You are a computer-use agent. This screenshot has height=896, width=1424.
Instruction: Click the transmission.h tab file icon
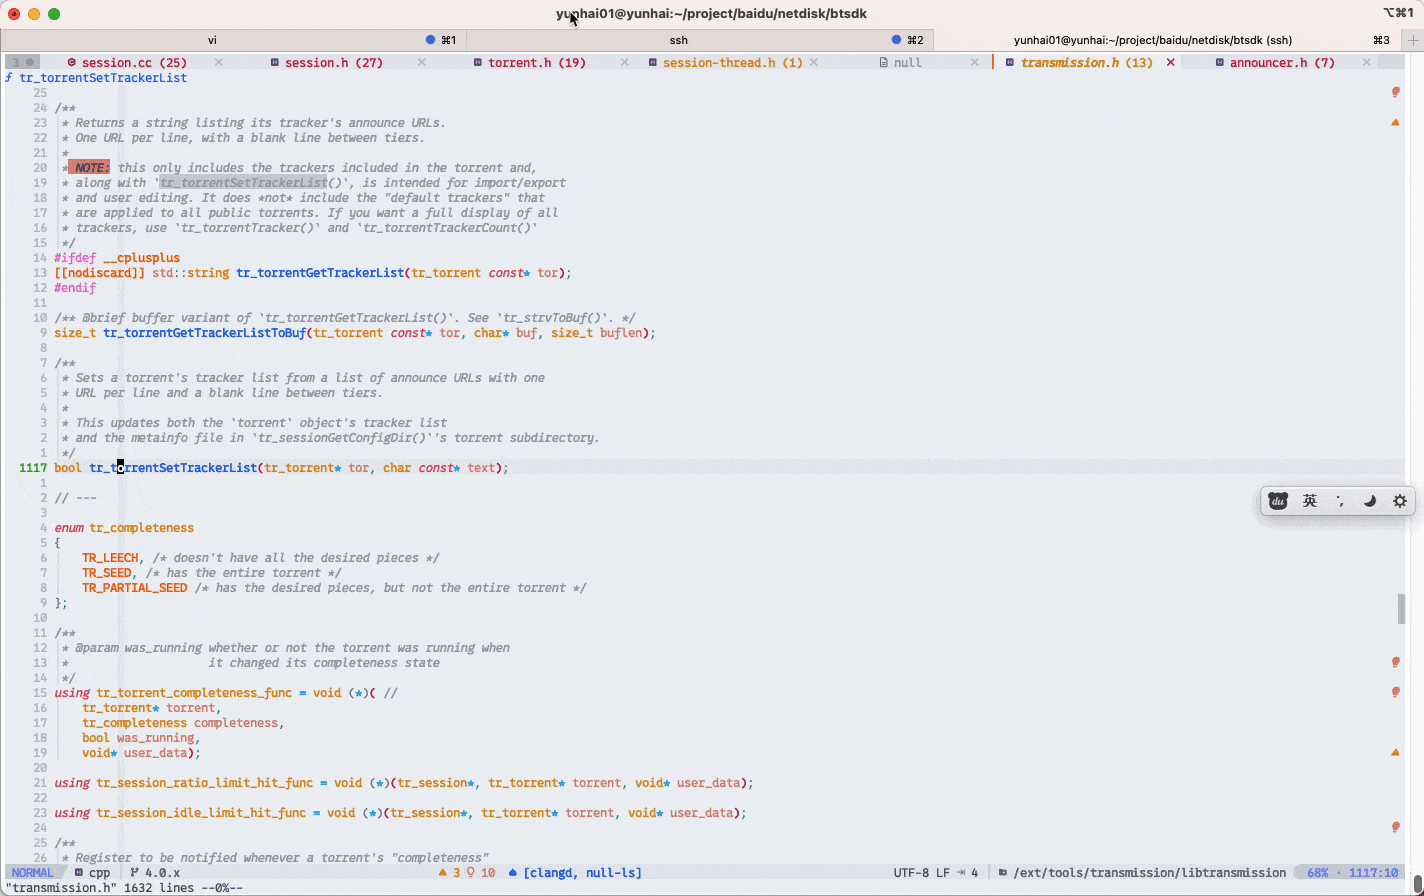(x=1010, y=62)
